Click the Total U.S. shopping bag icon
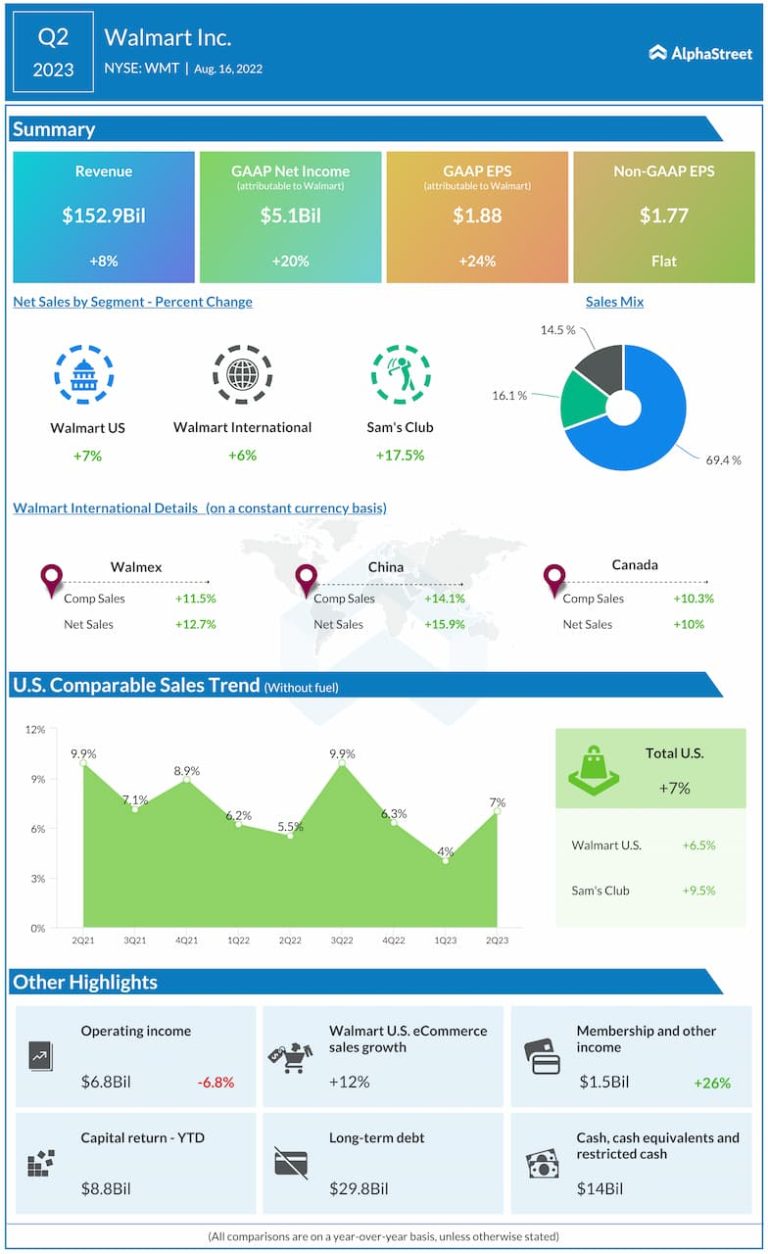This screenshot has width=768, height=1254. [594, 769]
